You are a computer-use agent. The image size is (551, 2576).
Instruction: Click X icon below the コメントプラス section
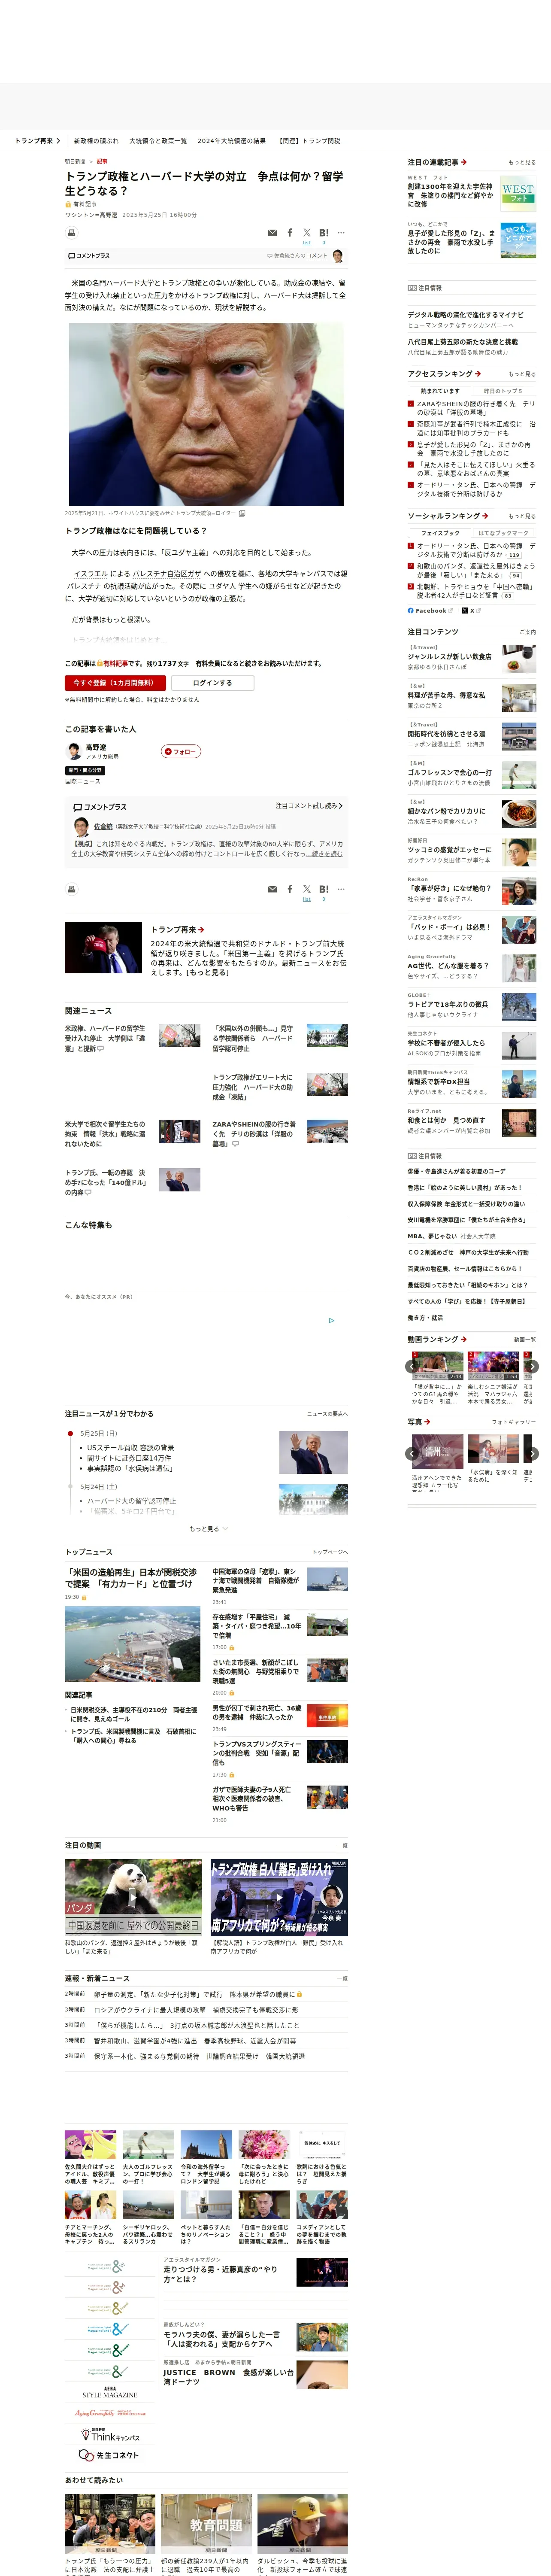click(x=307, y=889)
